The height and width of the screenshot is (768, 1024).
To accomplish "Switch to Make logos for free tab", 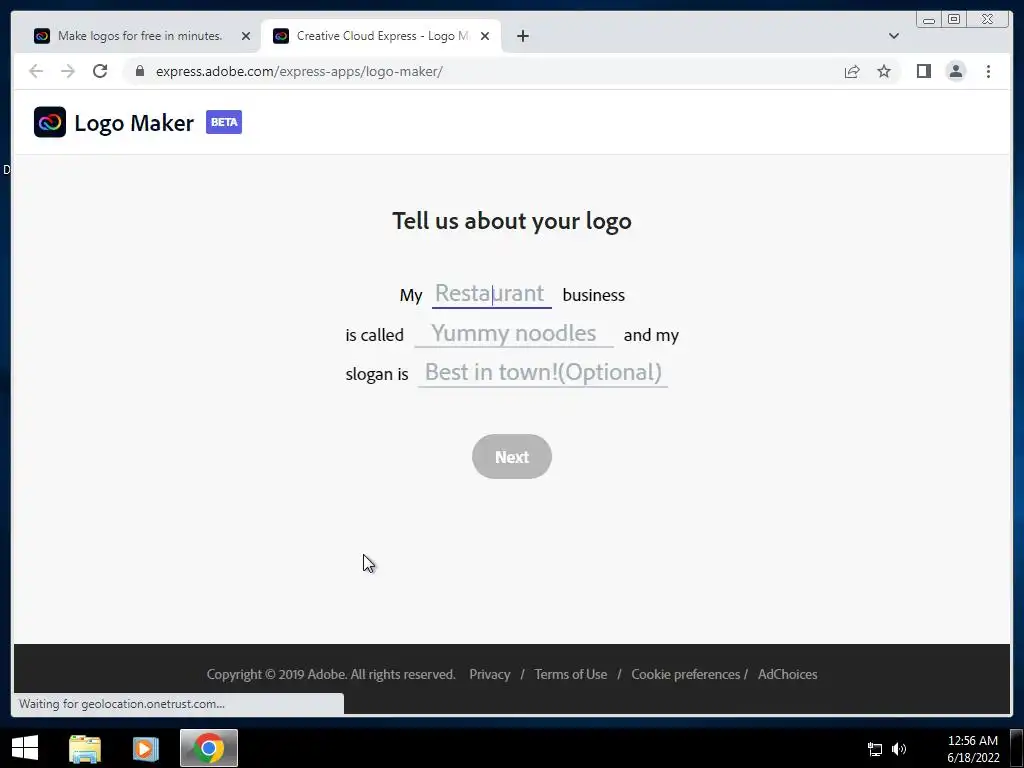I will coord(141,36).
